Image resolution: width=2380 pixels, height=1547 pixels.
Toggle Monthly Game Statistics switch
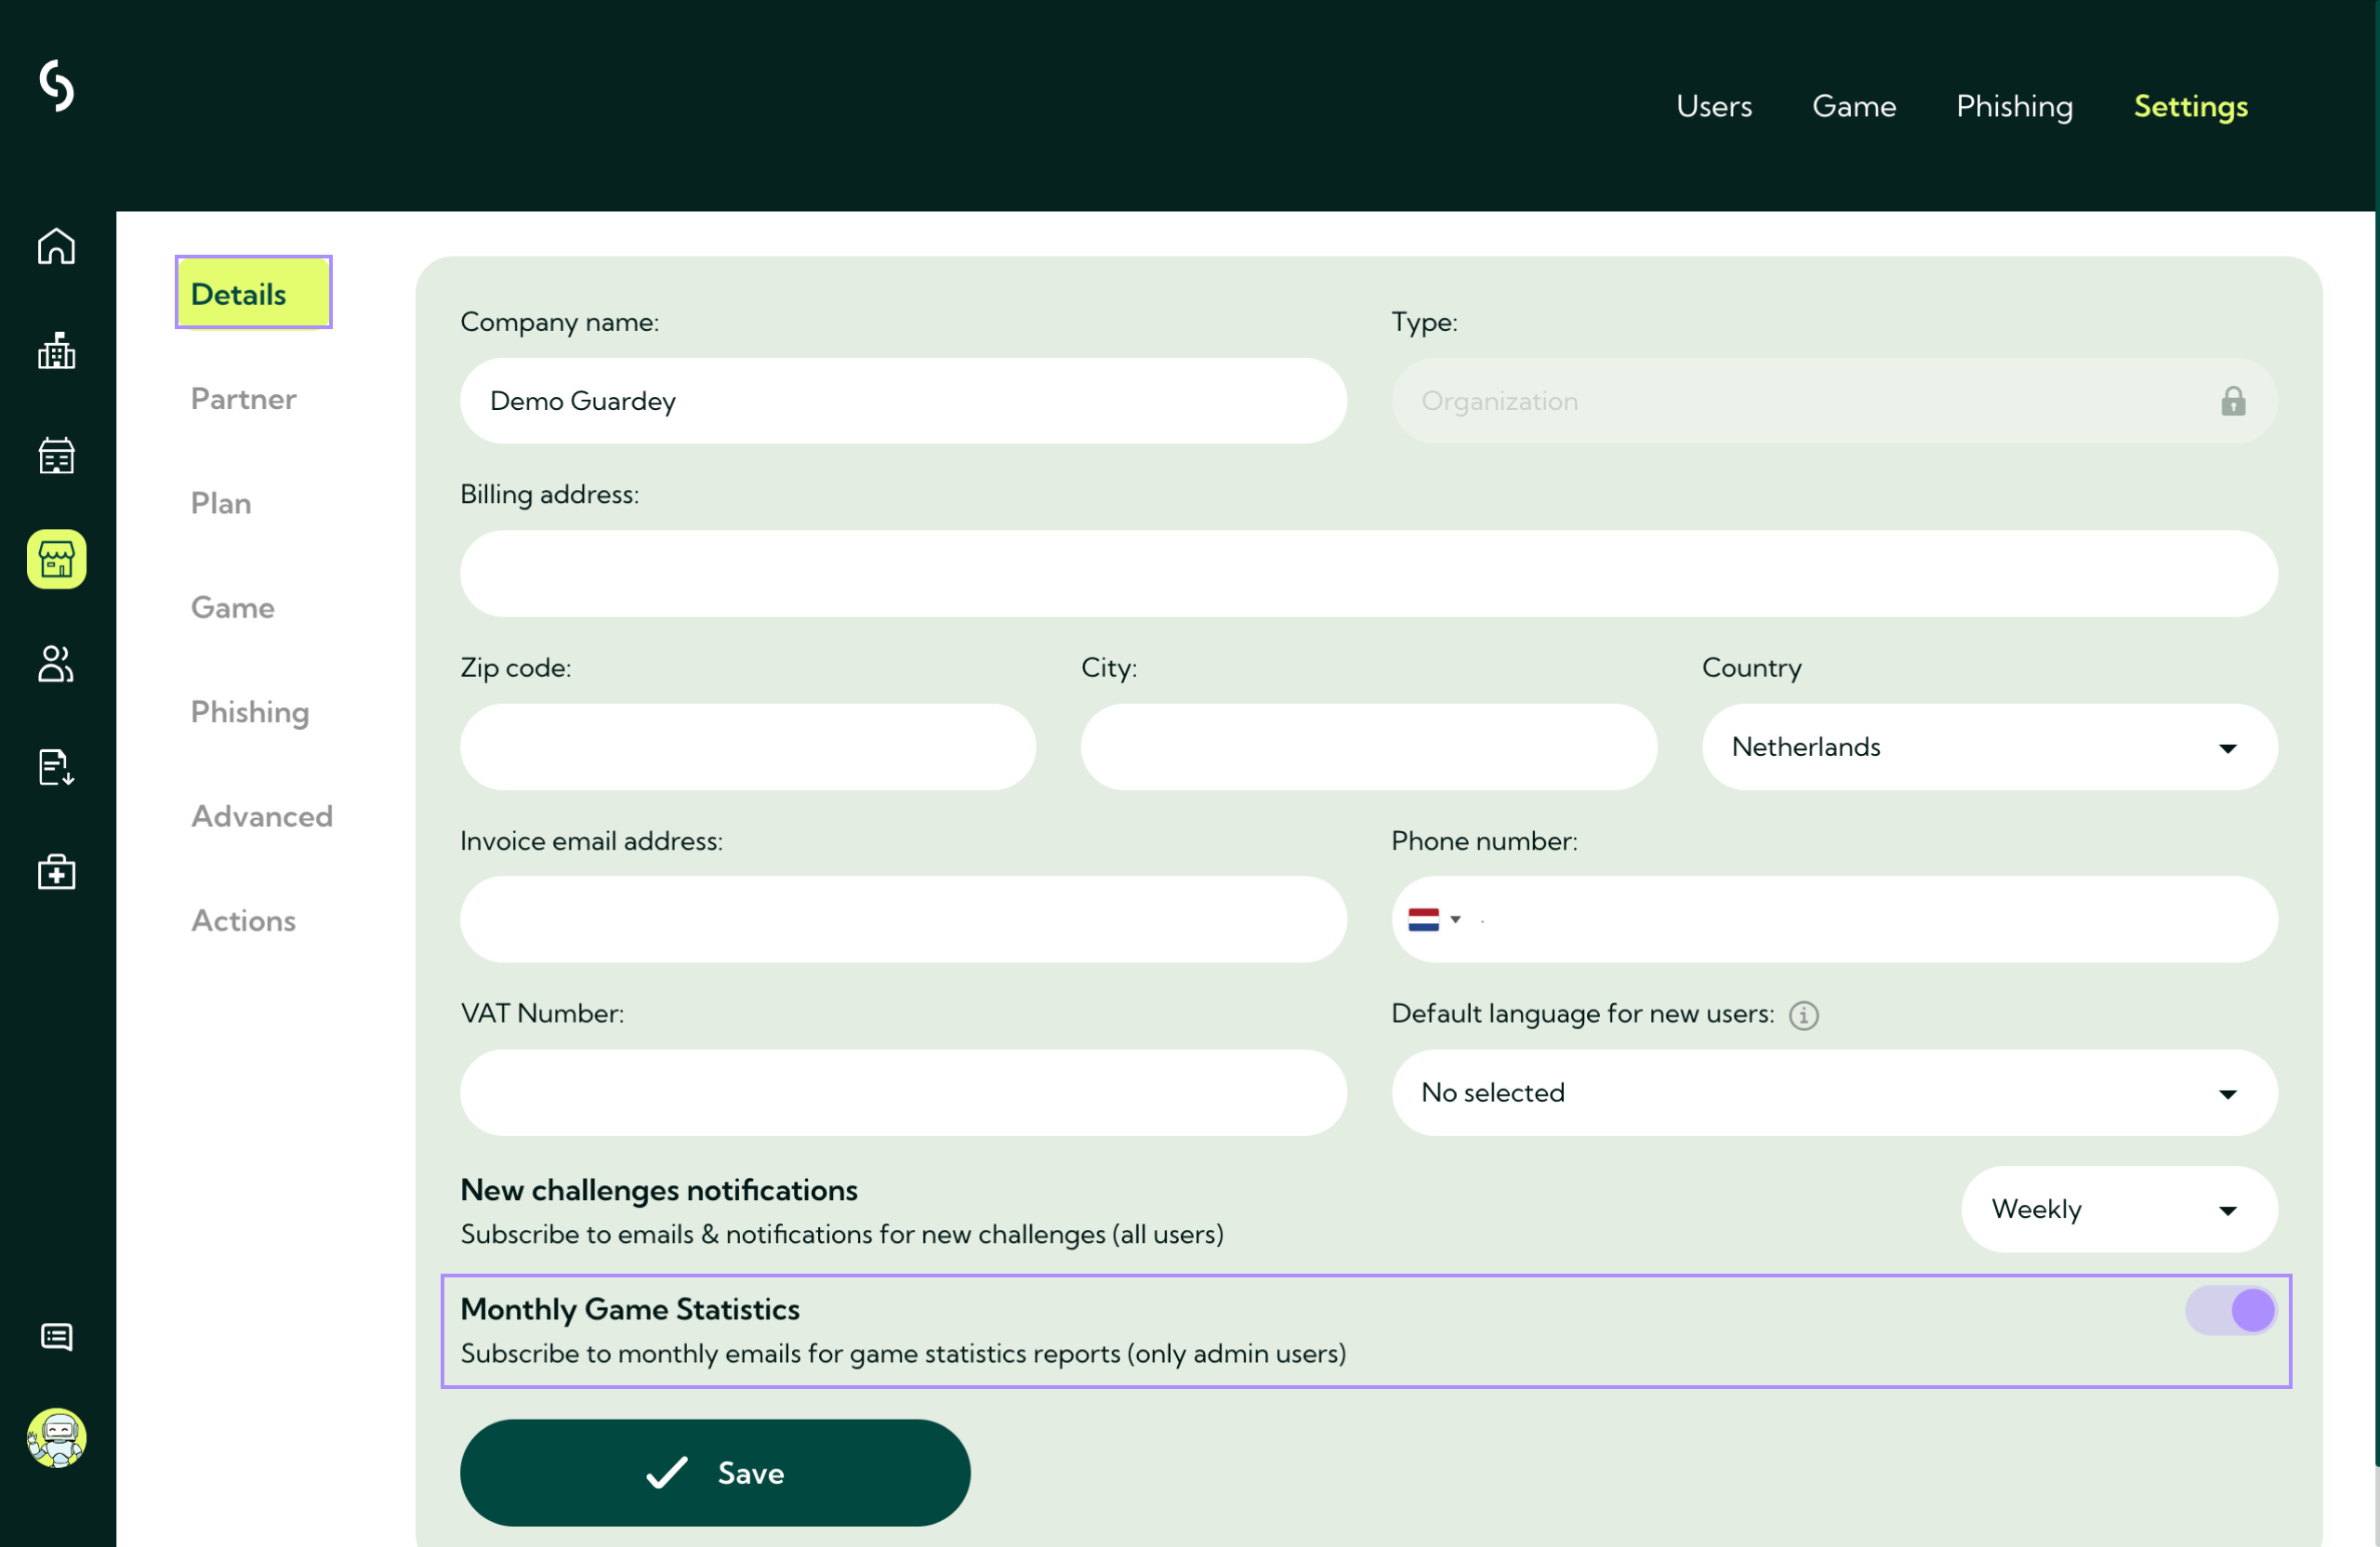[x=2231, y=1310]
